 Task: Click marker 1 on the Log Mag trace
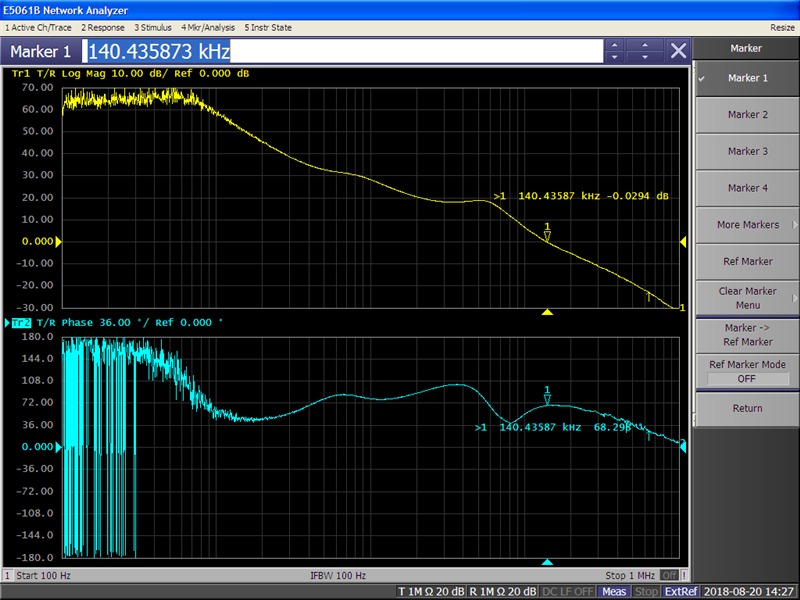click(x=547, y=232)
